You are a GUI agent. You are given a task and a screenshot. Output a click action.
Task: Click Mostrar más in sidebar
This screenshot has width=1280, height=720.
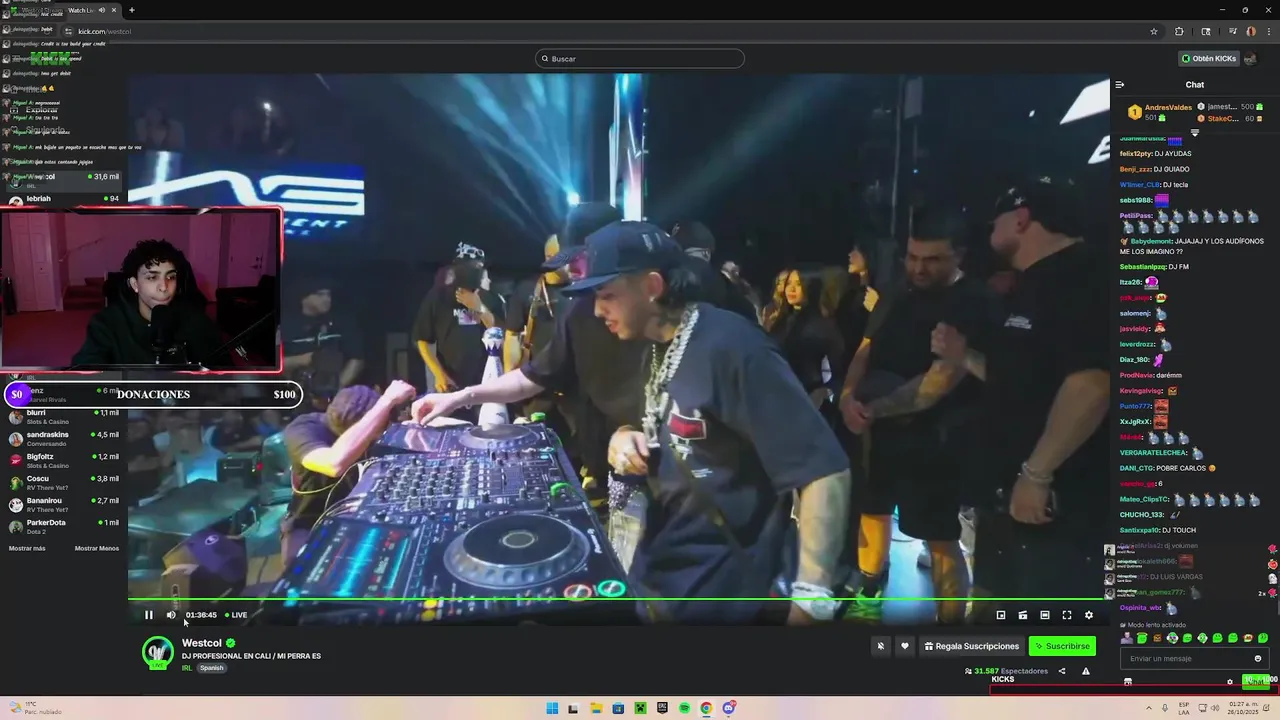pos(27,548)
